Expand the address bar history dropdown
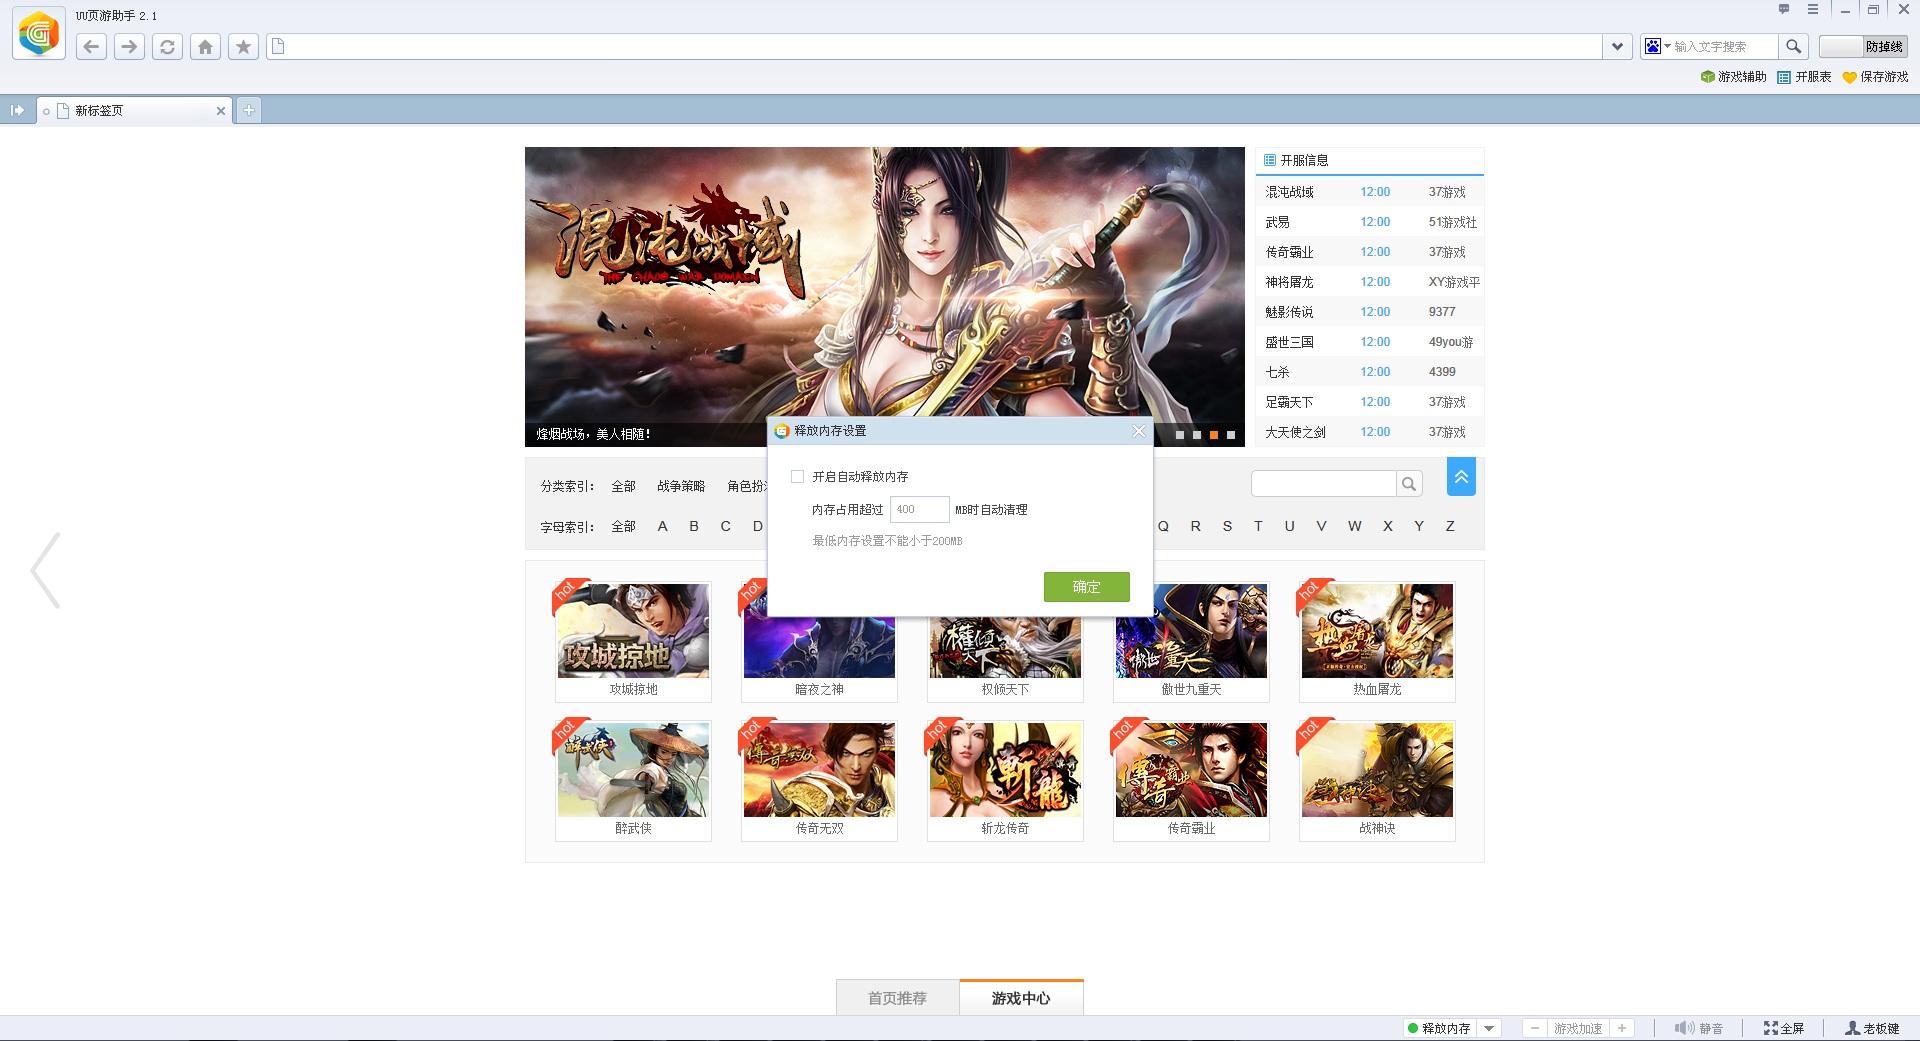This screenshot has height=1041, width=1920. 1617,46
